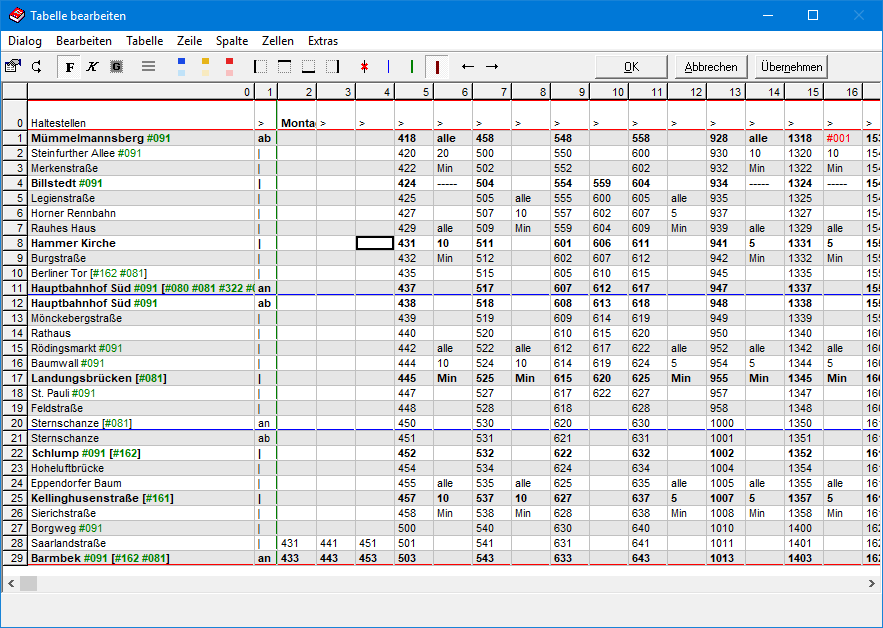
Task: Click the Abbrechen button
Action: click(x=711, y=67)
